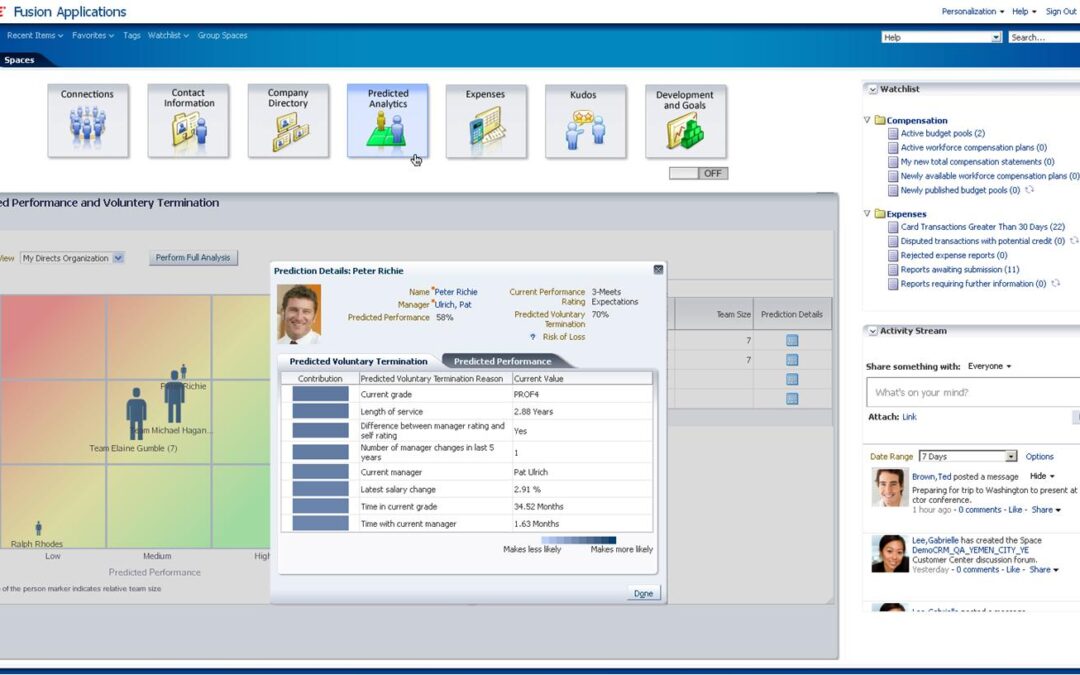Open the Contact Information tile
The width and height of the screenshot is (1080, 675).
[x=188, y=121]
